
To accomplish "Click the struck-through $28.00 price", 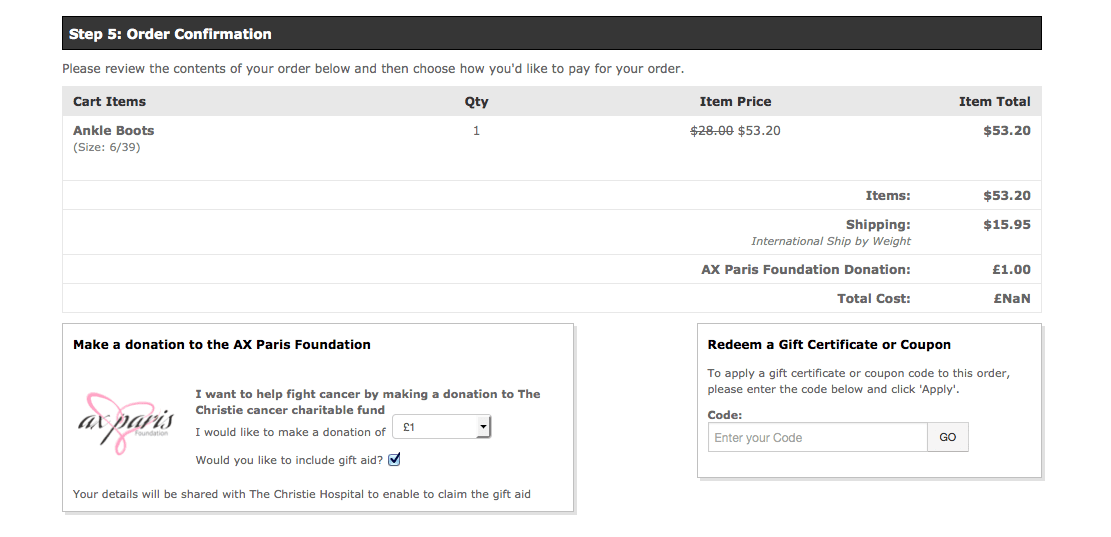I will [712, 131].
